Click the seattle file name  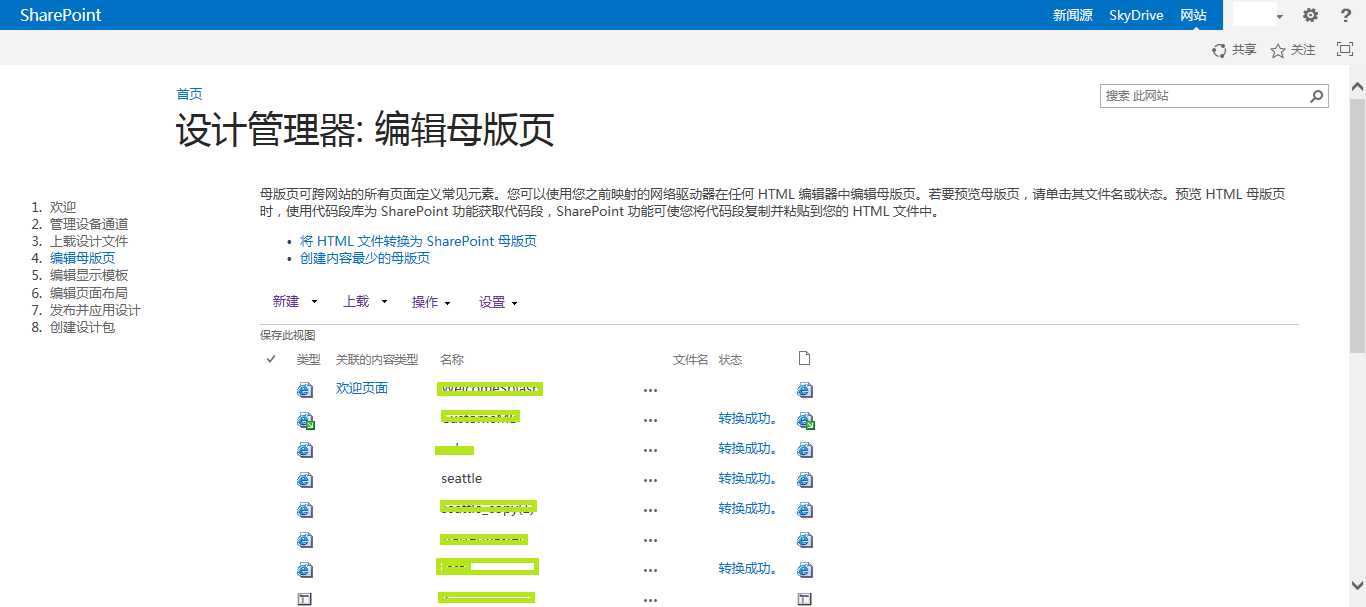tap(462, 478)
